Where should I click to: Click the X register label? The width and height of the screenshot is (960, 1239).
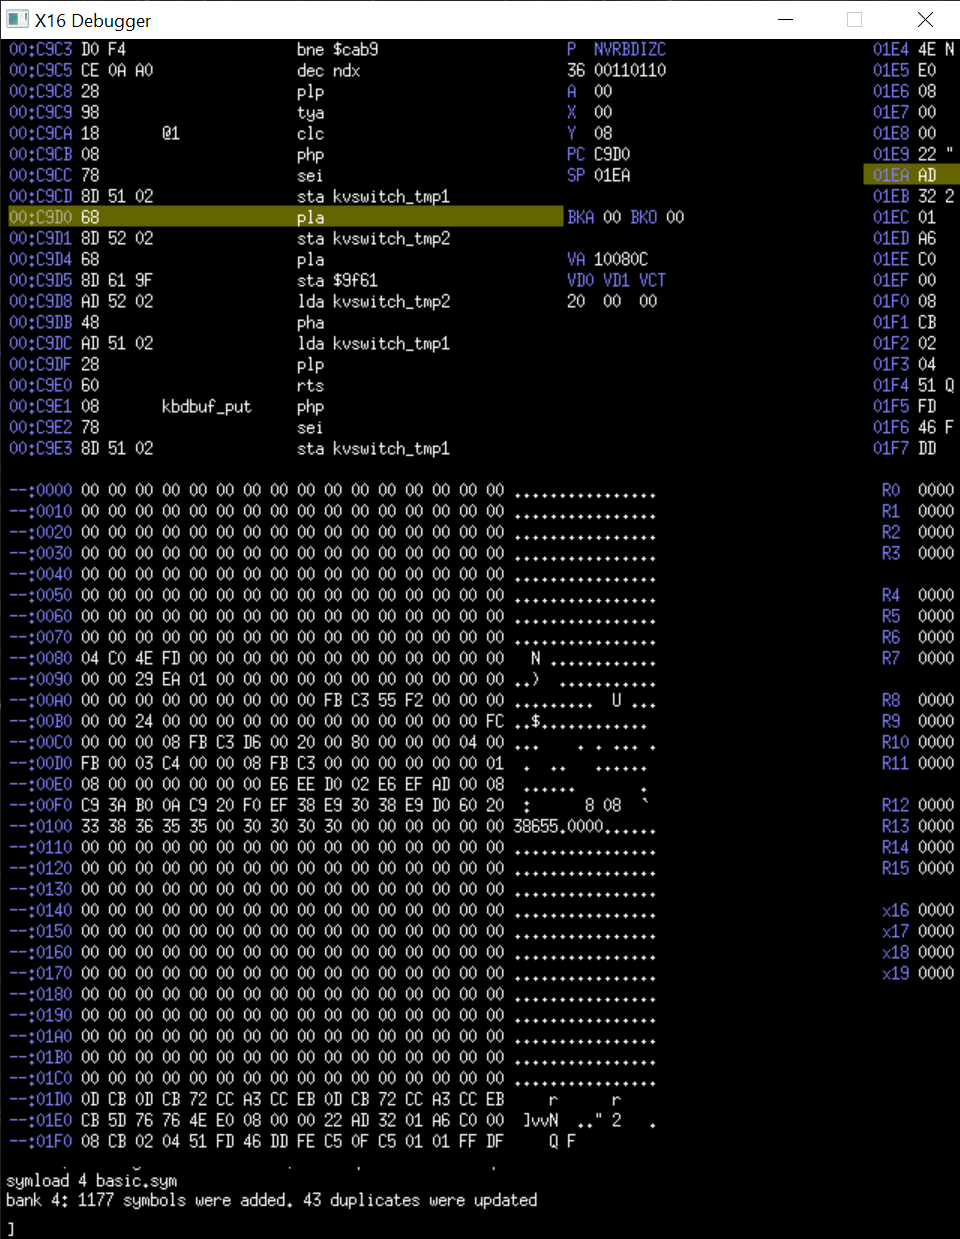pyautogui.click(x=571, y=112)
